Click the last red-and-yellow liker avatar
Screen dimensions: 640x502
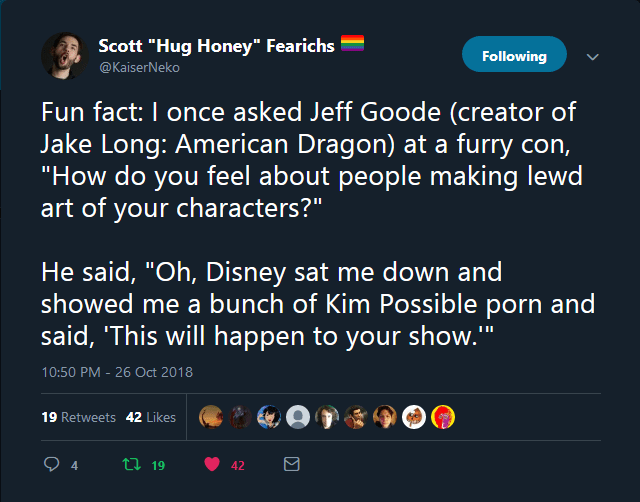tap(442, 417)
